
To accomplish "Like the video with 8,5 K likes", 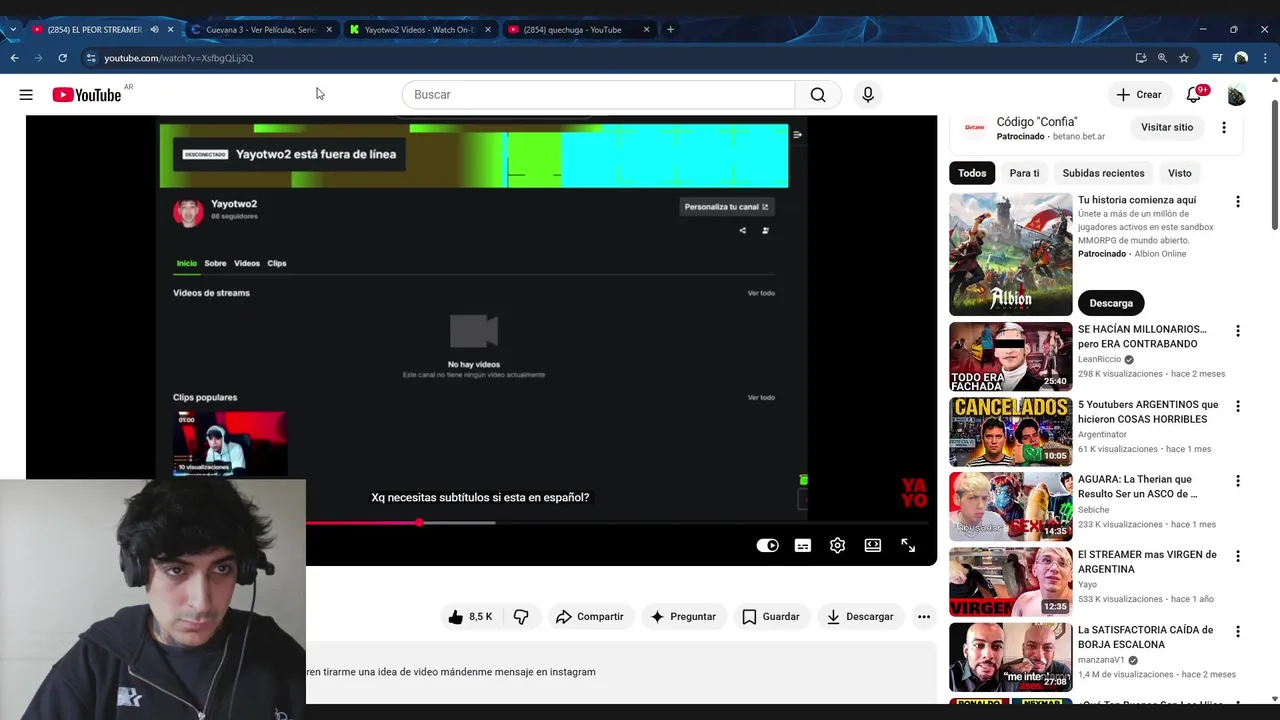I will (470, 617).
